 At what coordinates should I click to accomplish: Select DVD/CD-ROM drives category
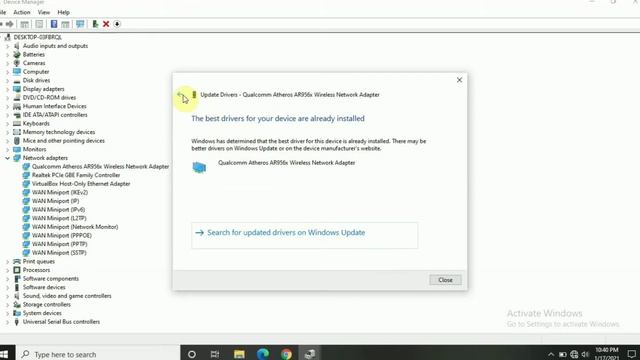click(x=49, y=98)
